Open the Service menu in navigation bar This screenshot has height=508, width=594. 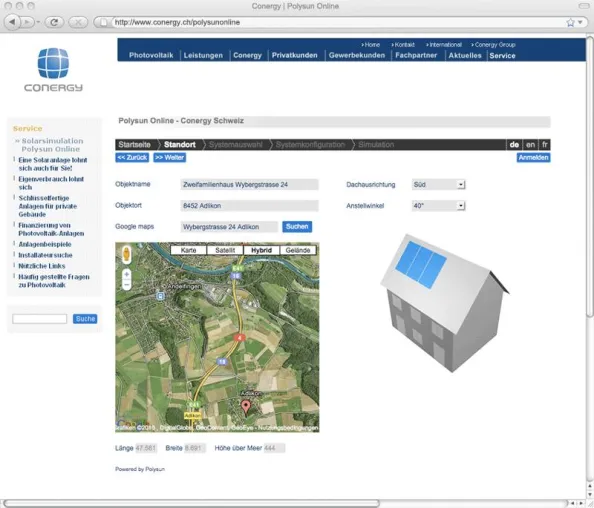502,55
